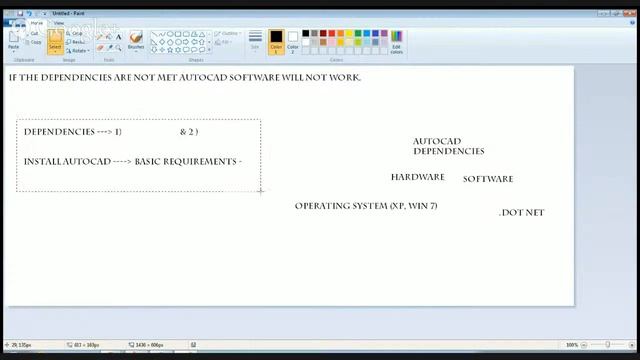Click the Paste clipboard icon

[13, 37]
